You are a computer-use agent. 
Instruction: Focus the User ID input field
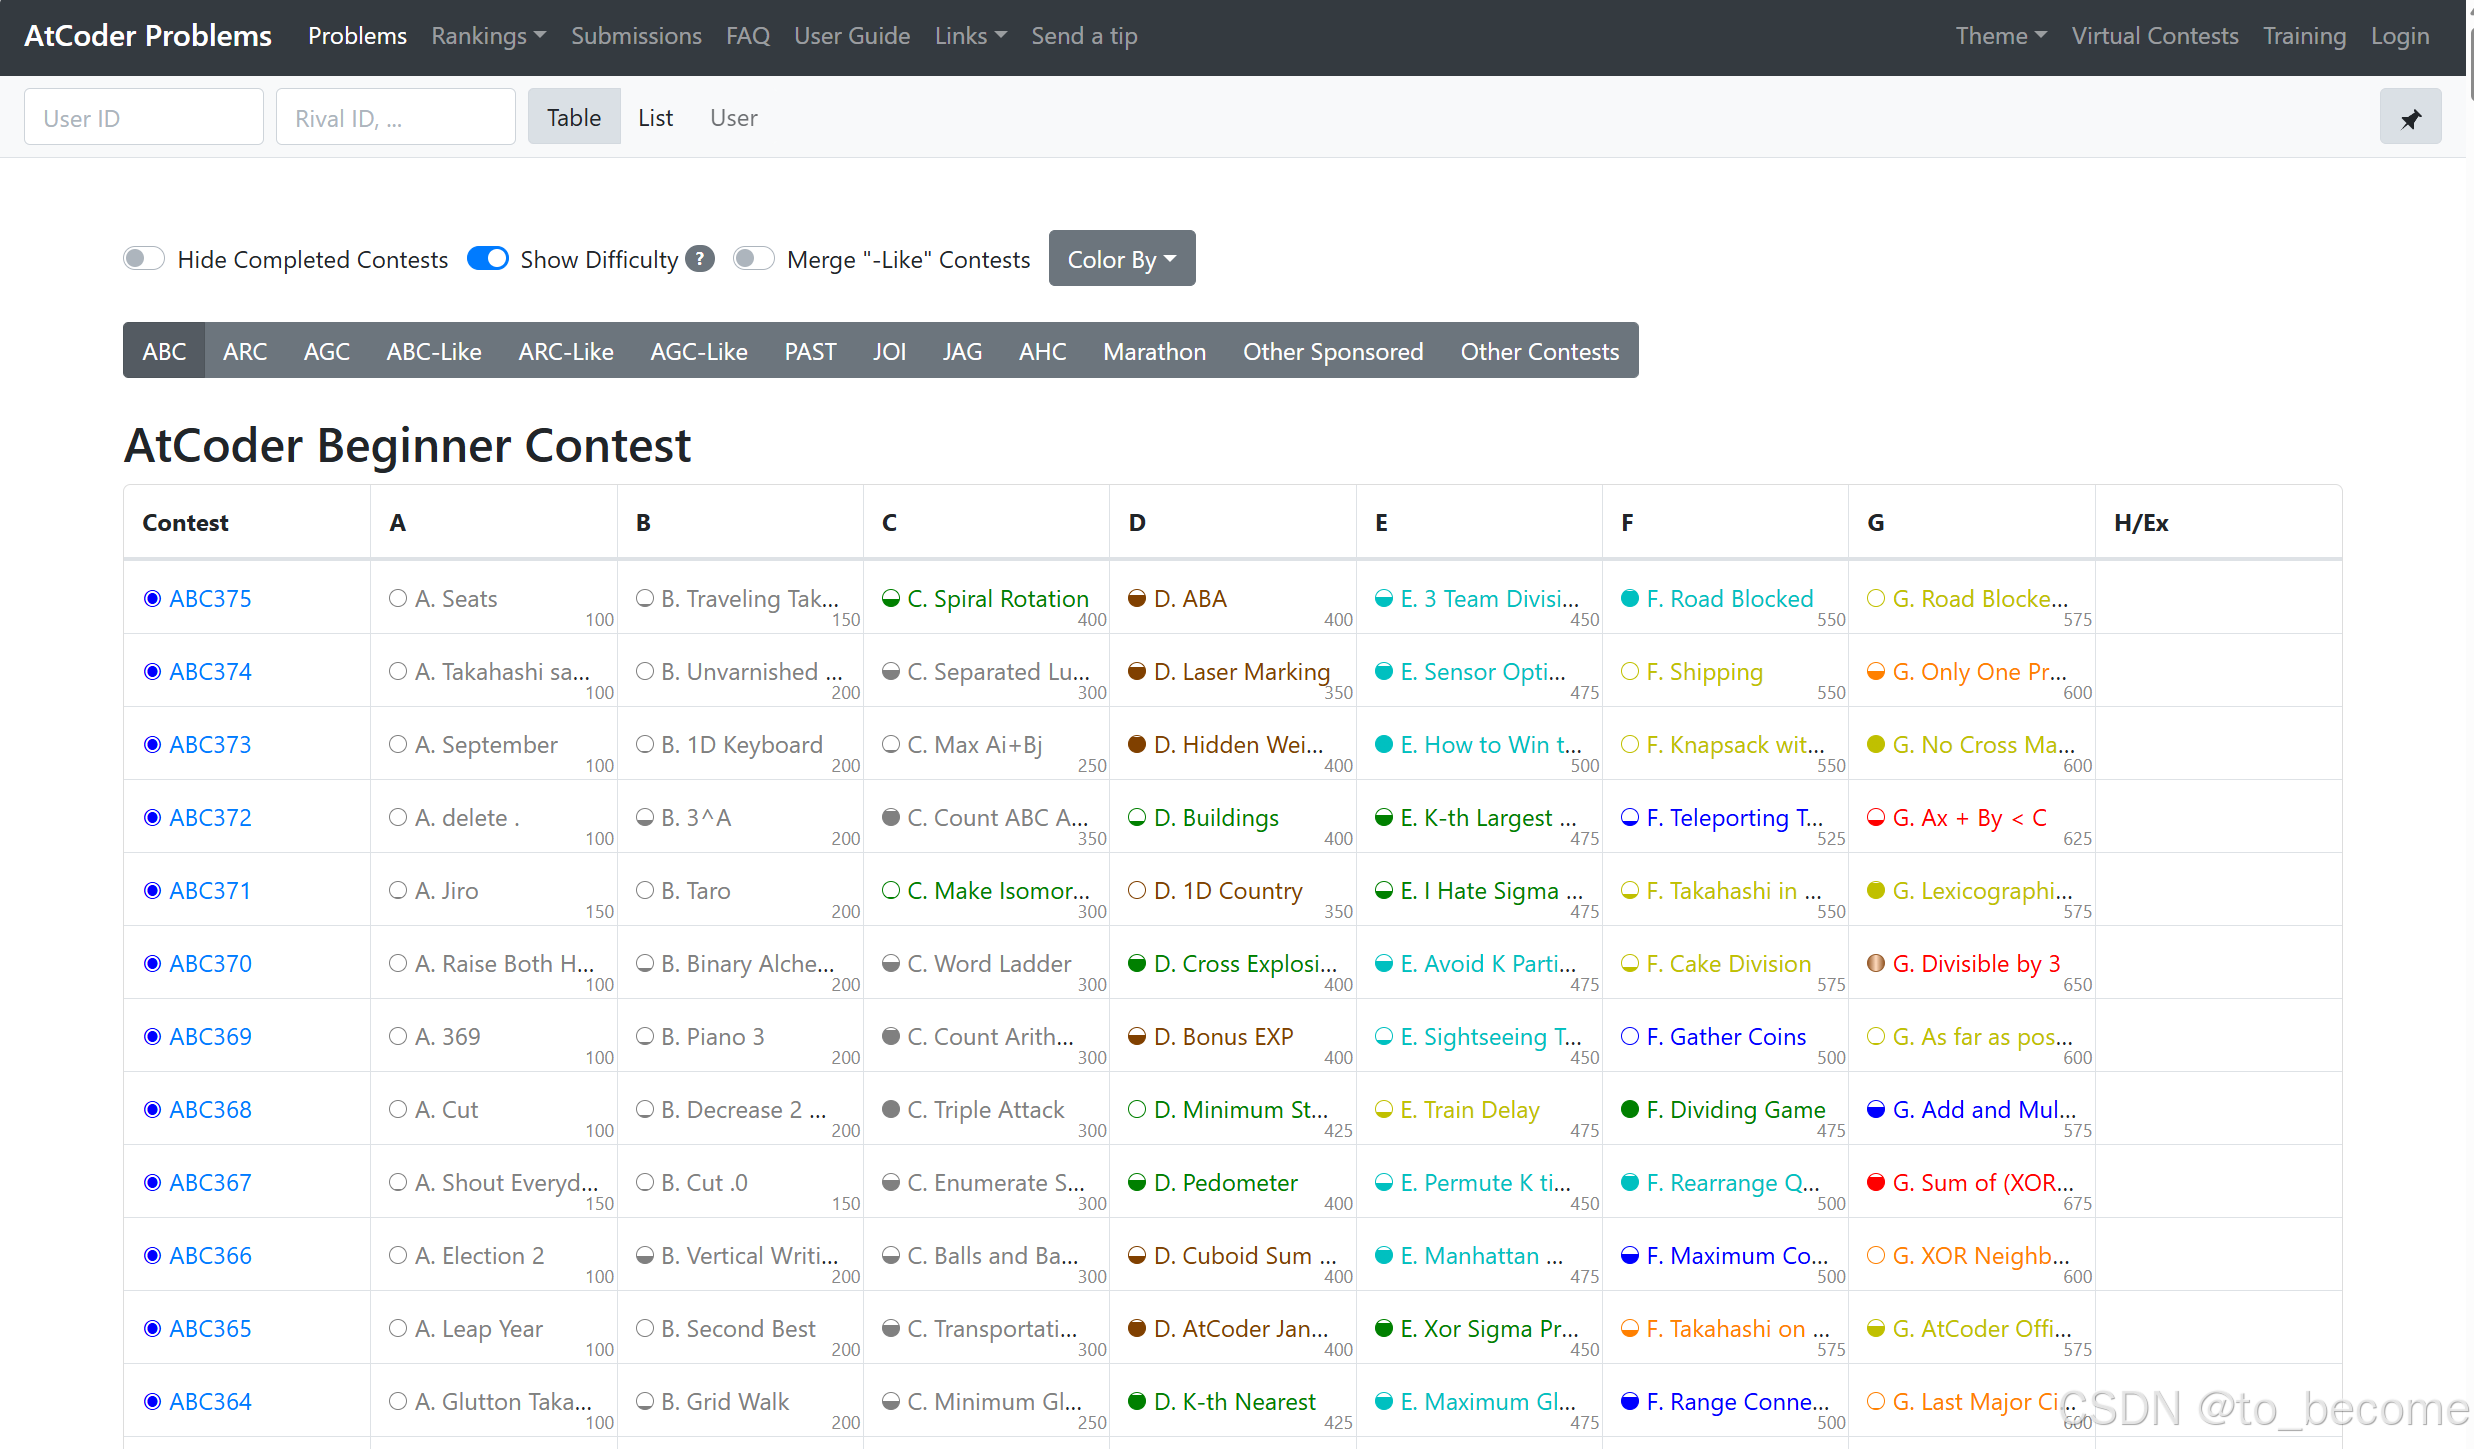(x=143, y=118)
